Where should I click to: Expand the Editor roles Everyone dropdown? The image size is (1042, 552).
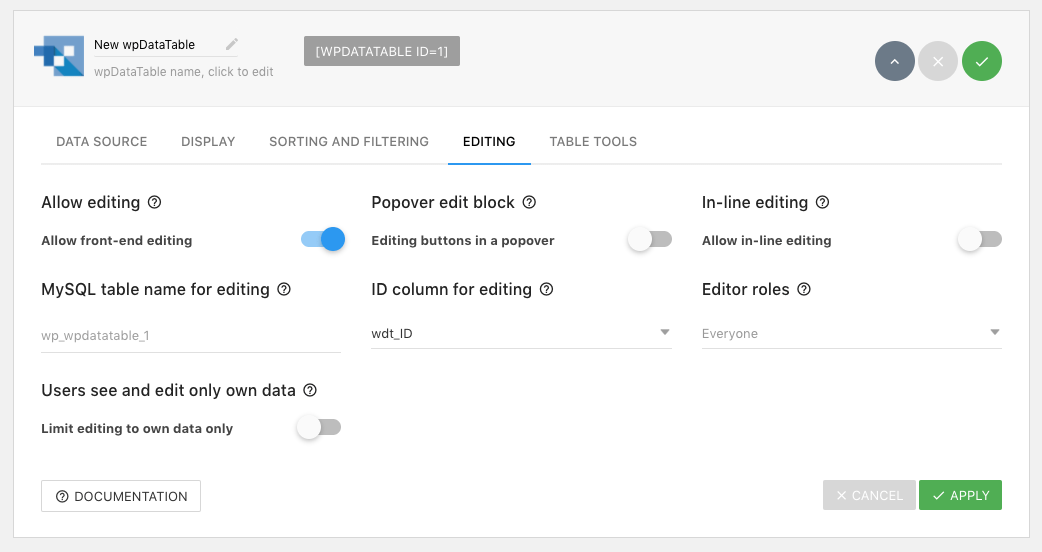[x=851, y=333]
